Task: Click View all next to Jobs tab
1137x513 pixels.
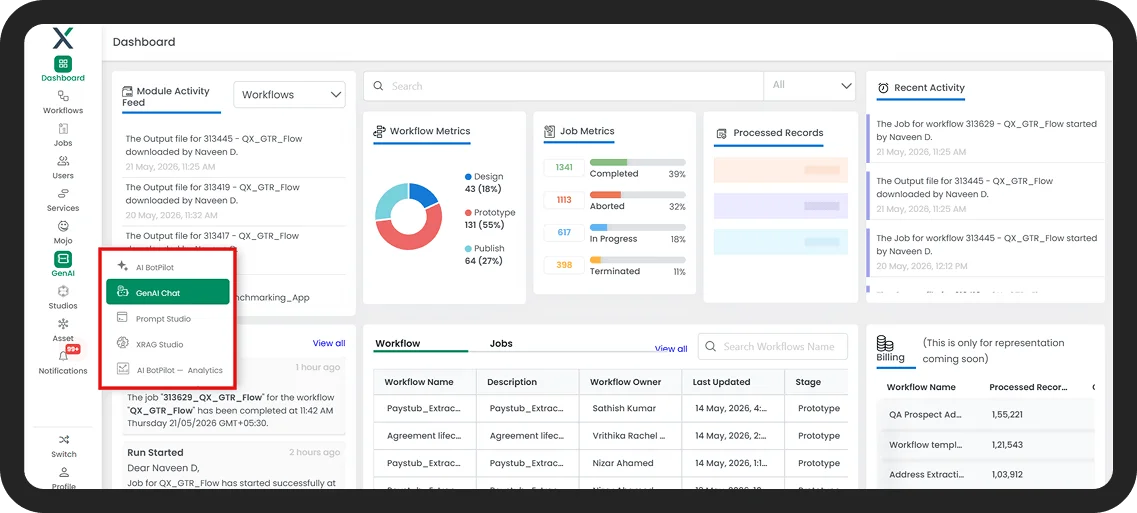Action: [x=671, y=349]
